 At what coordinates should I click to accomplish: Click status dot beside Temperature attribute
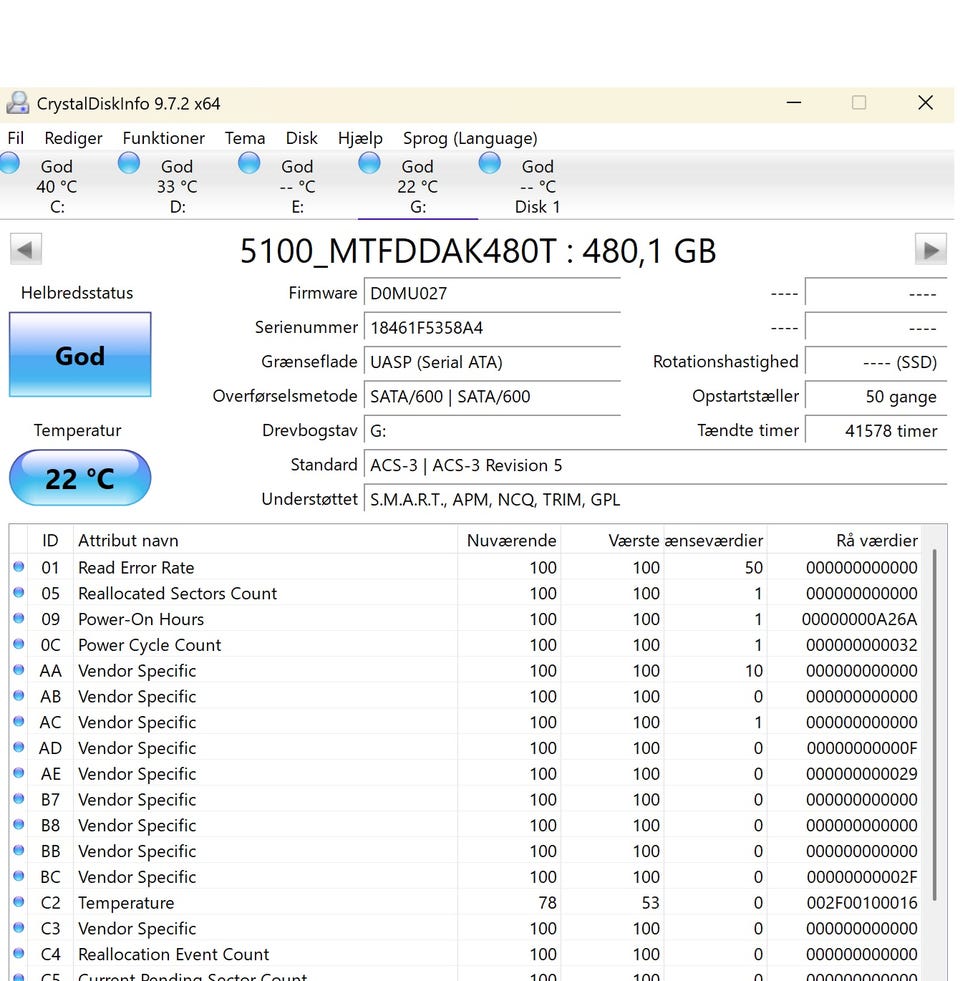[x=18, y=903]
